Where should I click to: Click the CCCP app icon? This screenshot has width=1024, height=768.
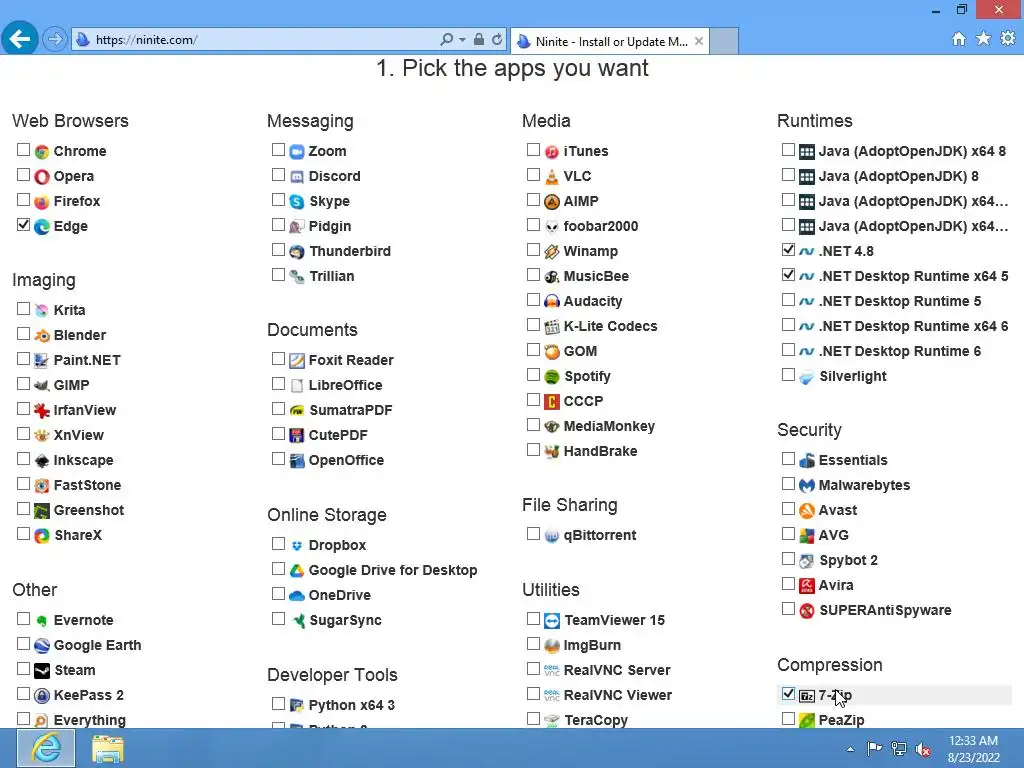click(552, 401)
